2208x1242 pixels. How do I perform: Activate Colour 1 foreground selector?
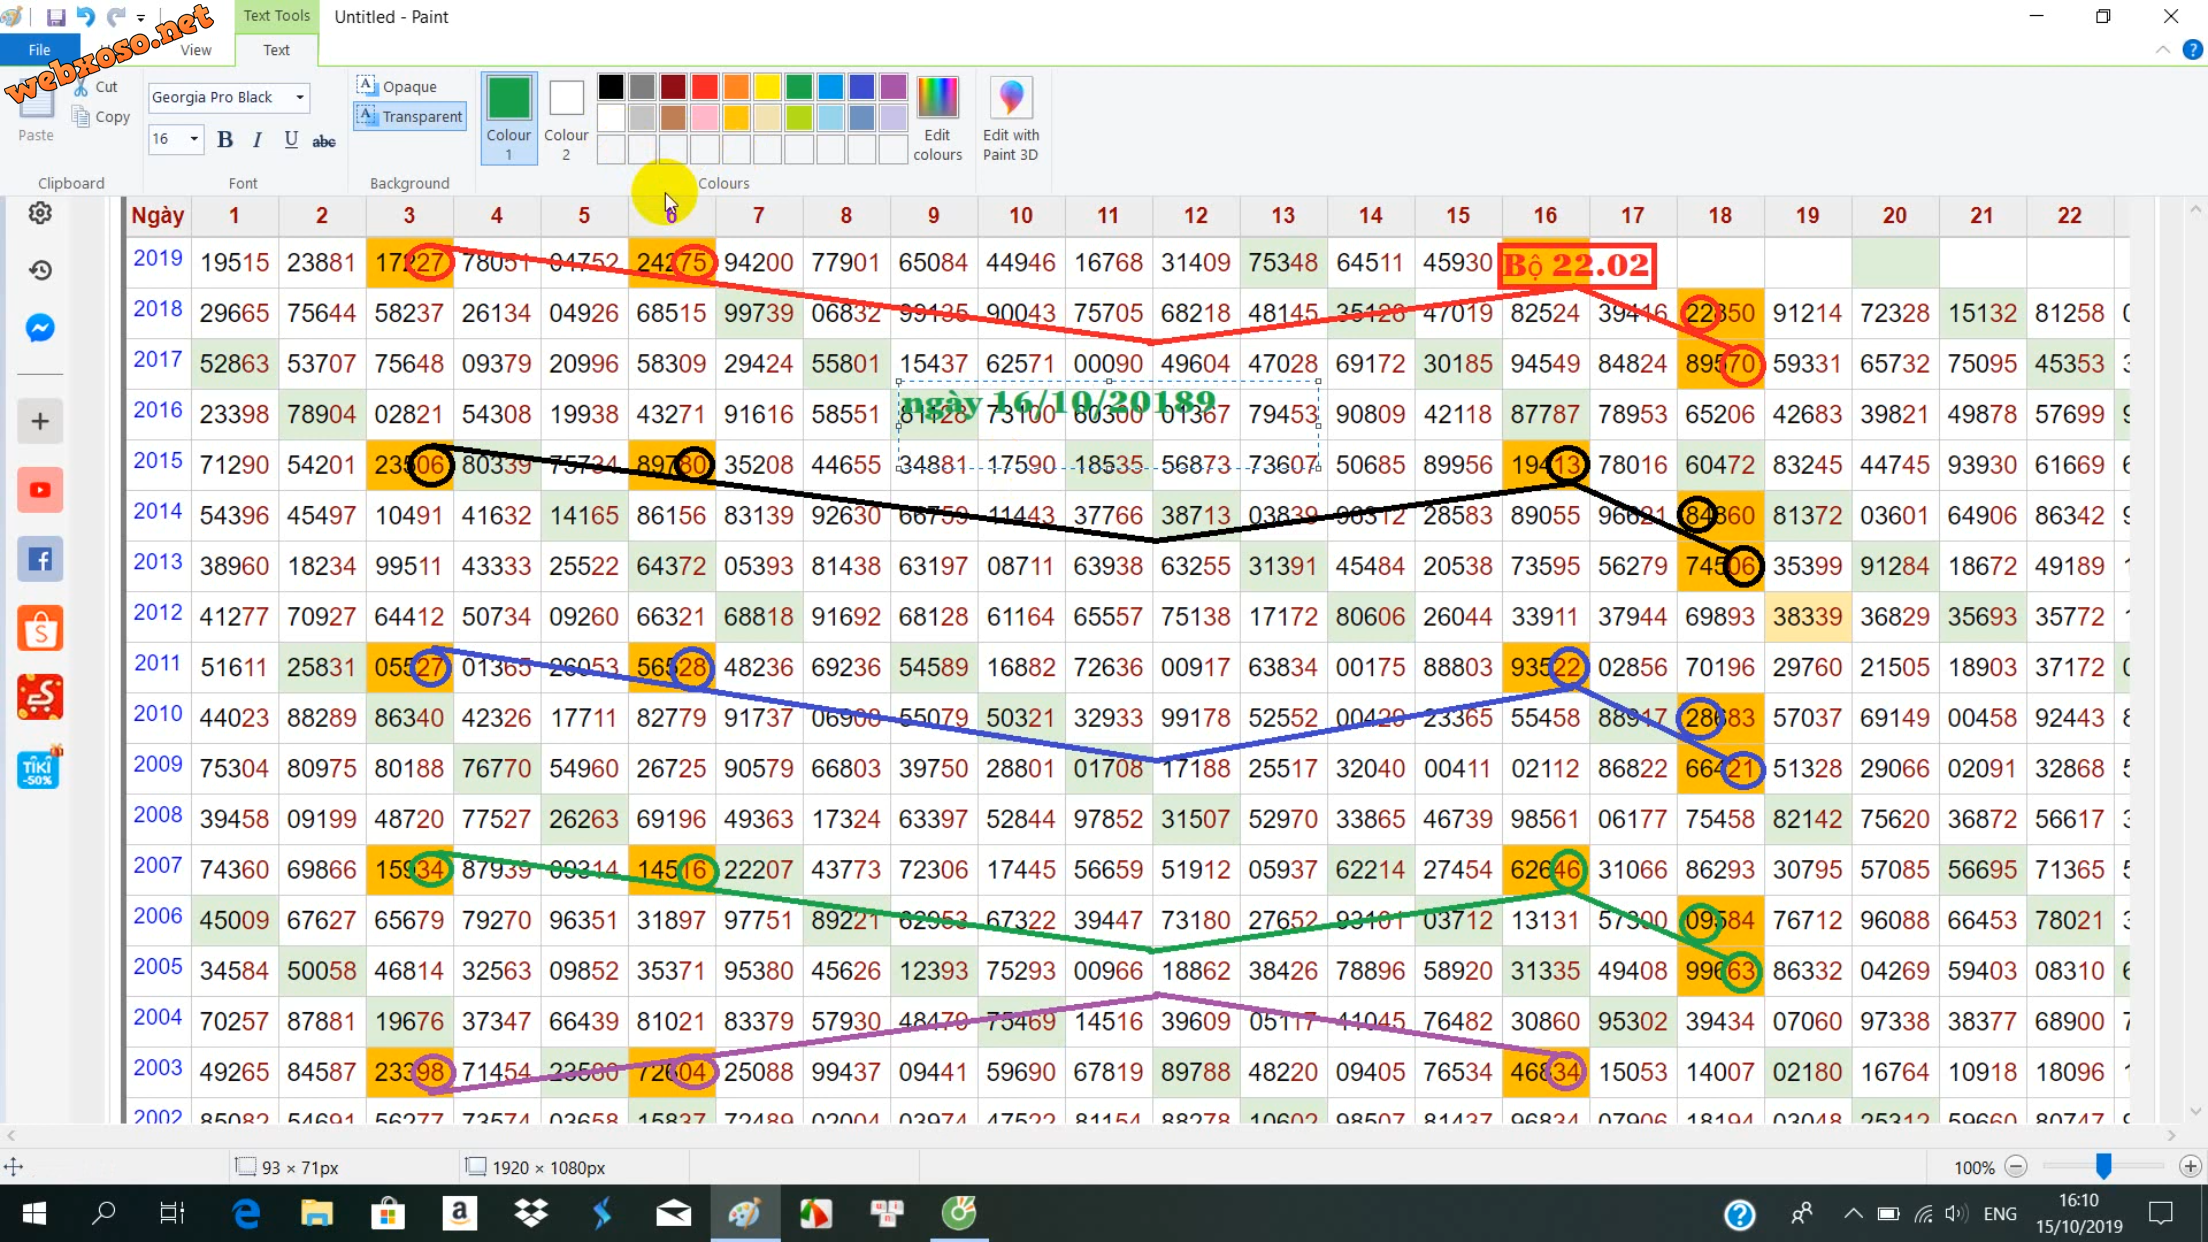coord(509,117)
